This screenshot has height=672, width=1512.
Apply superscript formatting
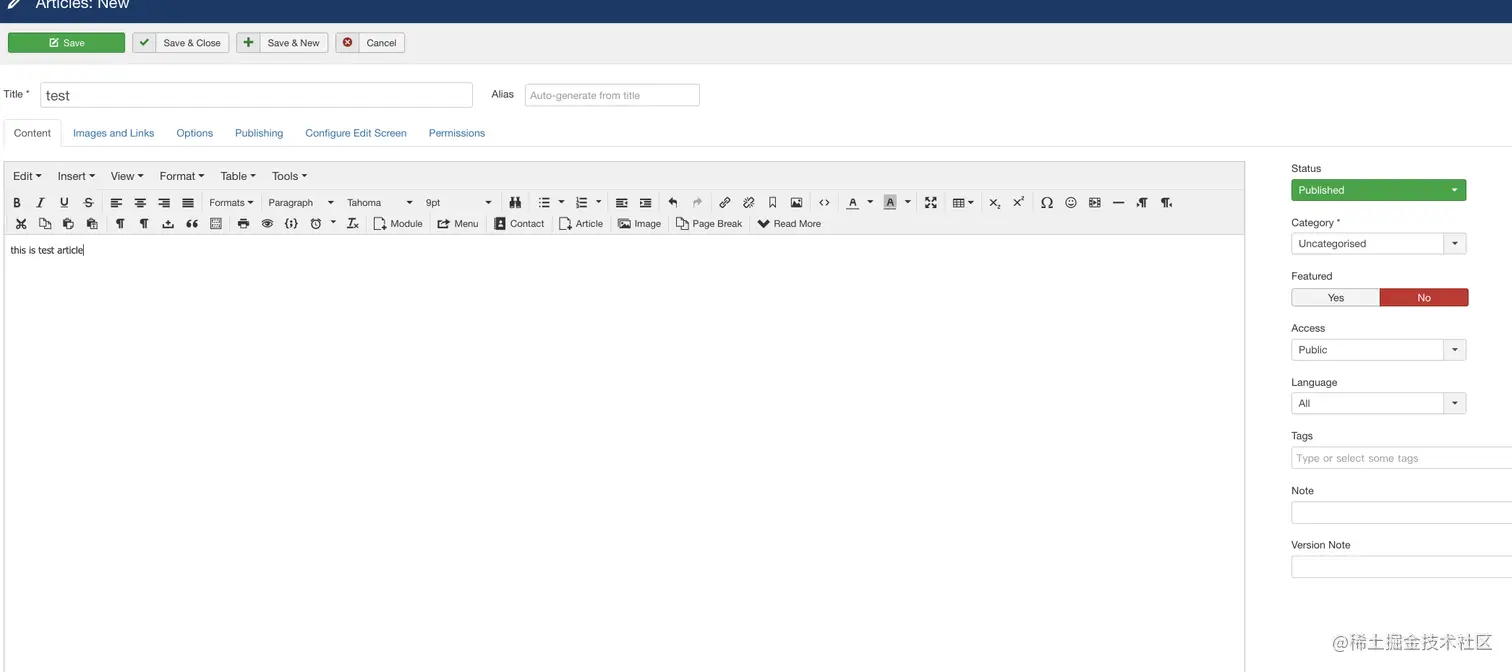point(1019,203)
